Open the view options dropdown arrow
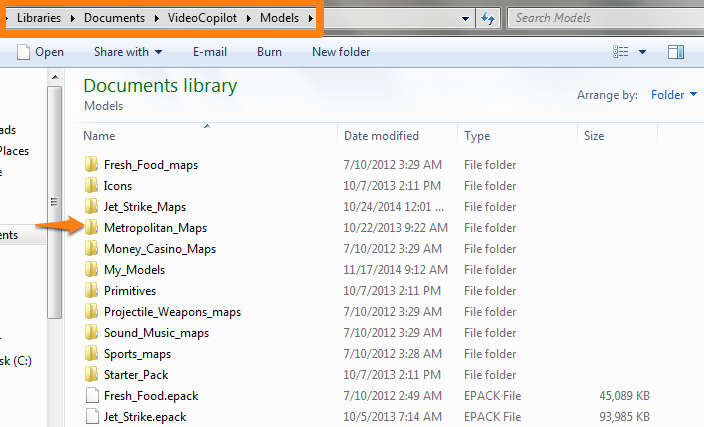This screenshot has height=427, width=704. point(642,52)
